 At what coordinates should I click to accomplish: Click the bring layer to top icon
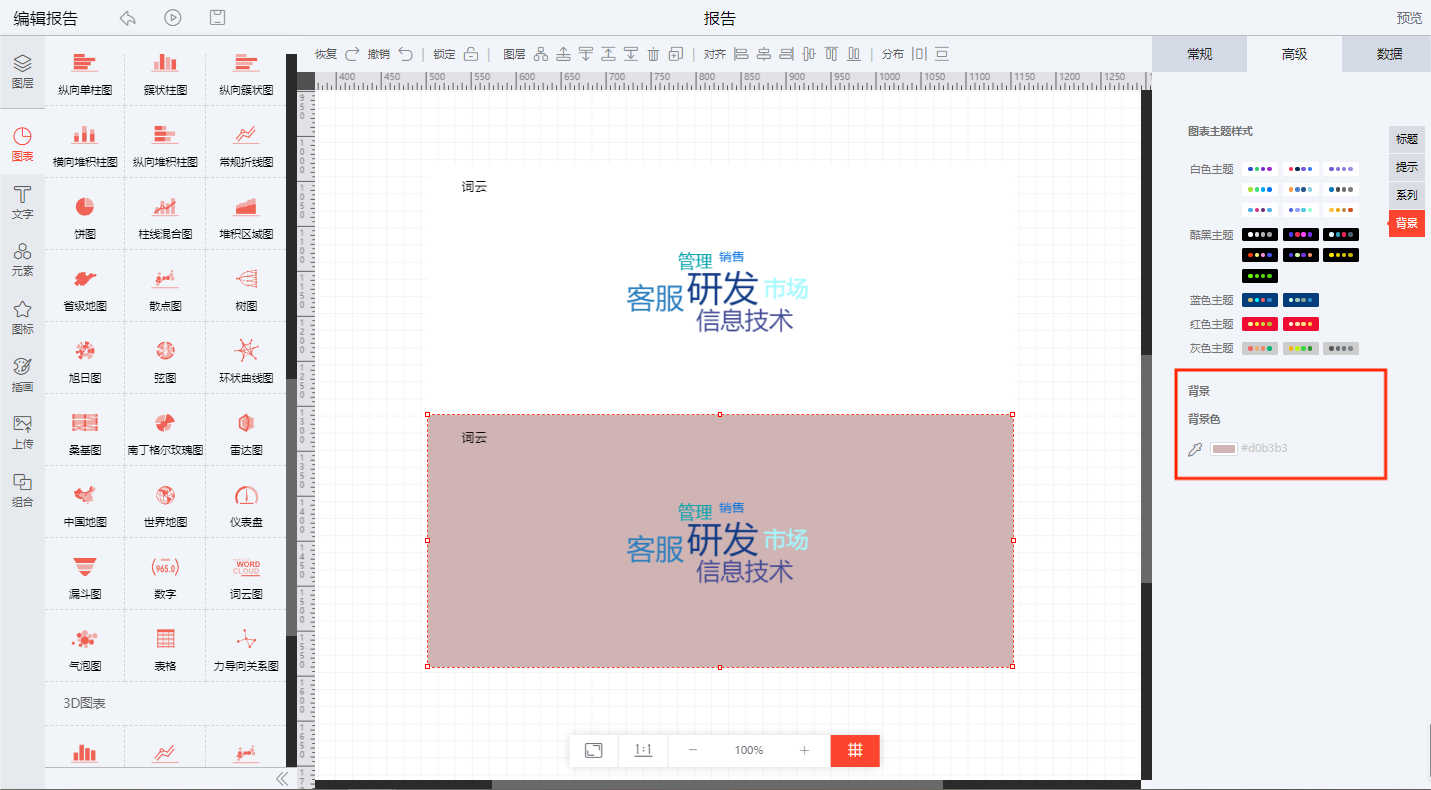(x=608, y=54)
